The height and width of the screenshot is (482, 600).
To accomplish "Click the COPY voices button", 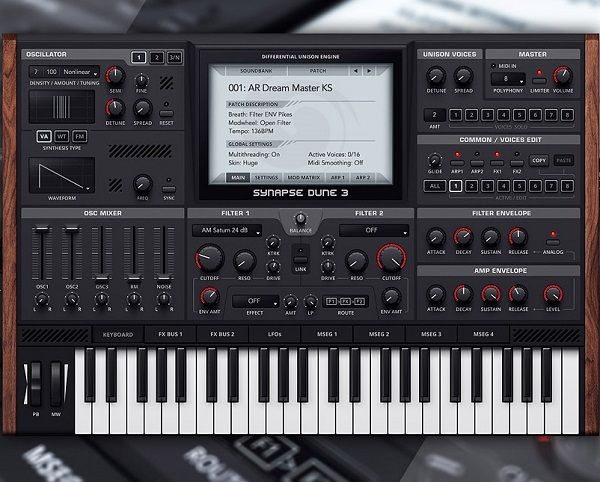I will 539,160.
